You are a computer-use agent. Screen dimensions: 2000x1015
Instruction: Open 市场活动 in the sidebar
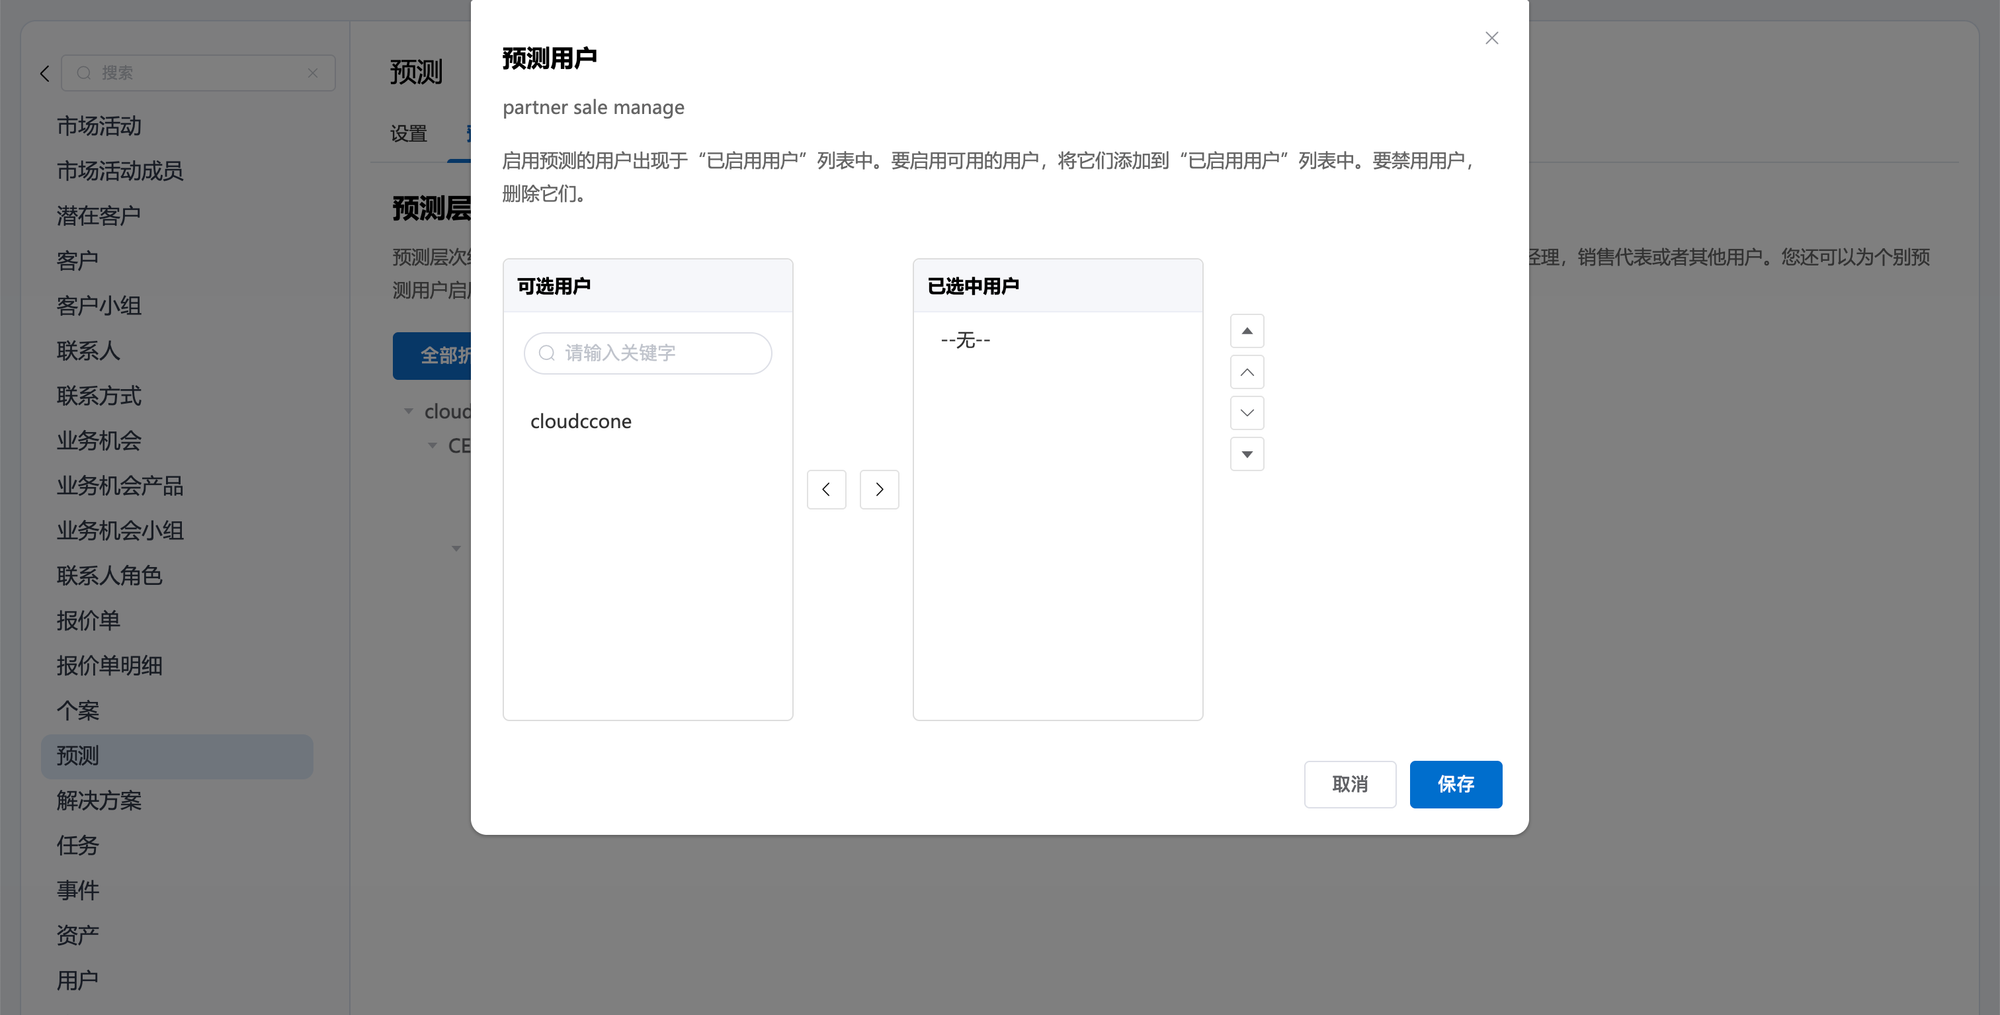(x=99, y=126)
